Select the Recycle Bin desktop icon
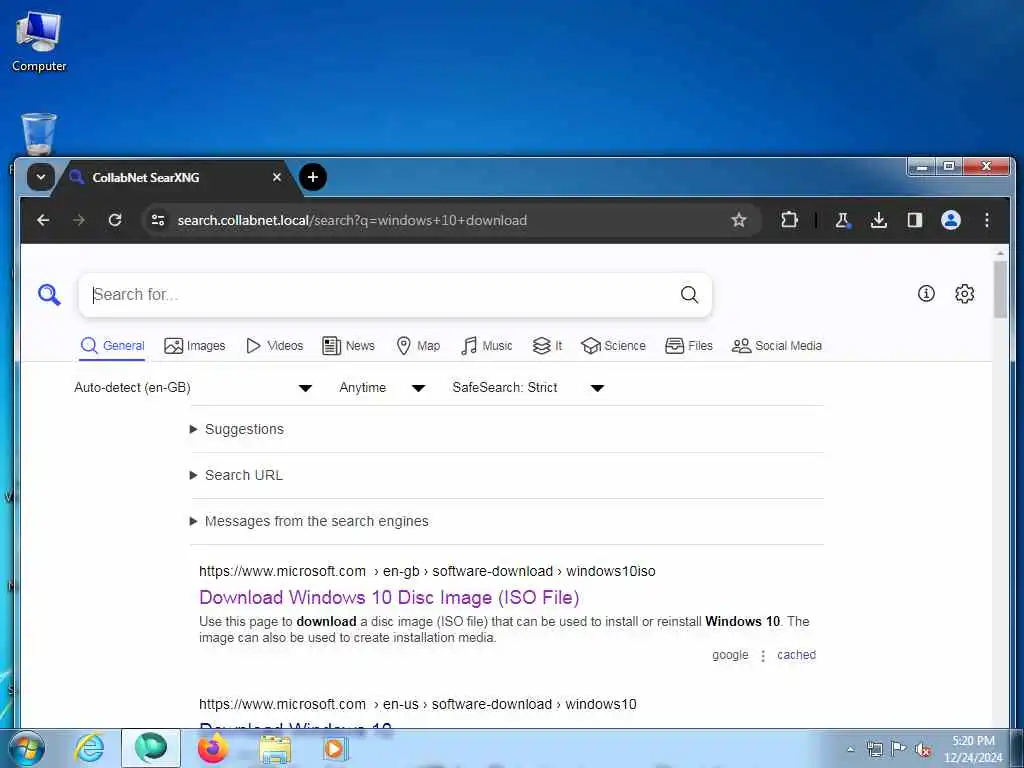Screen dimensions: 1024x768 (39, 134)
